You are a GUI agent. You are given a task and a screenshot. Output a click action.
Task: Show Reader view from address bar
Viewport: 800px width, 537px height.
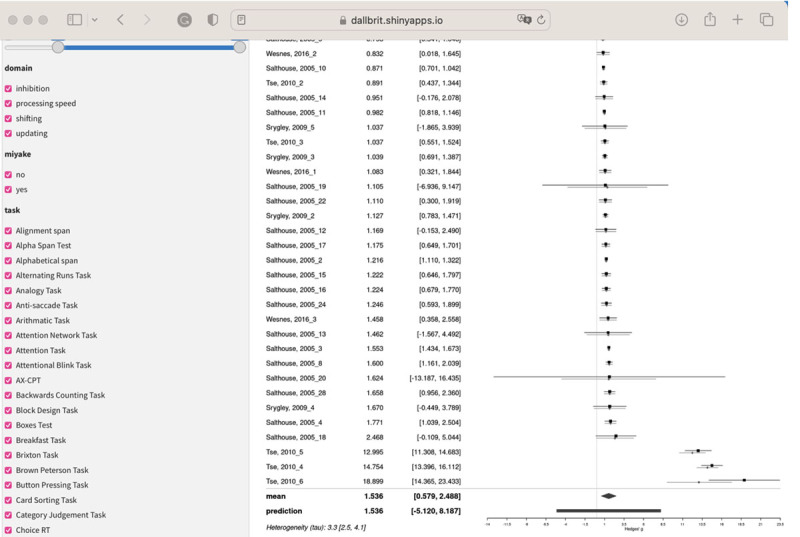point(242,19)
